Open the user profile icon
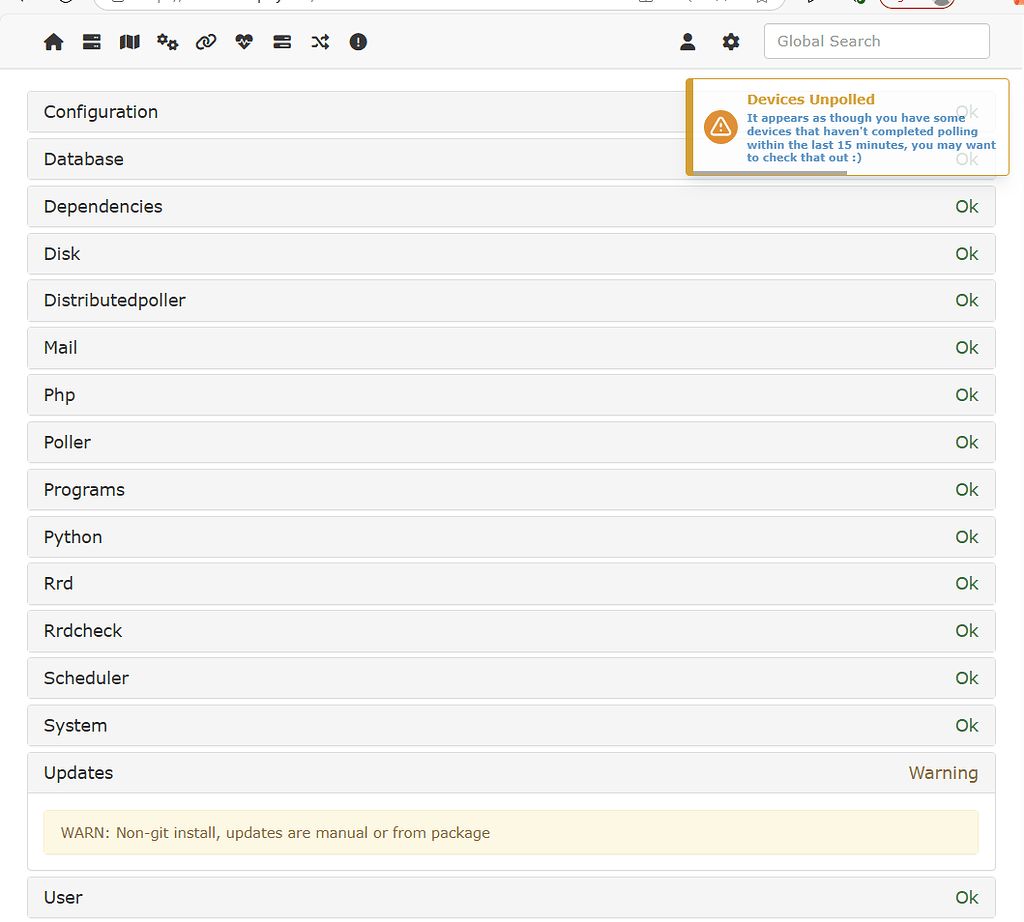Viewport: 1024px width, 922px height. [687, 42]
